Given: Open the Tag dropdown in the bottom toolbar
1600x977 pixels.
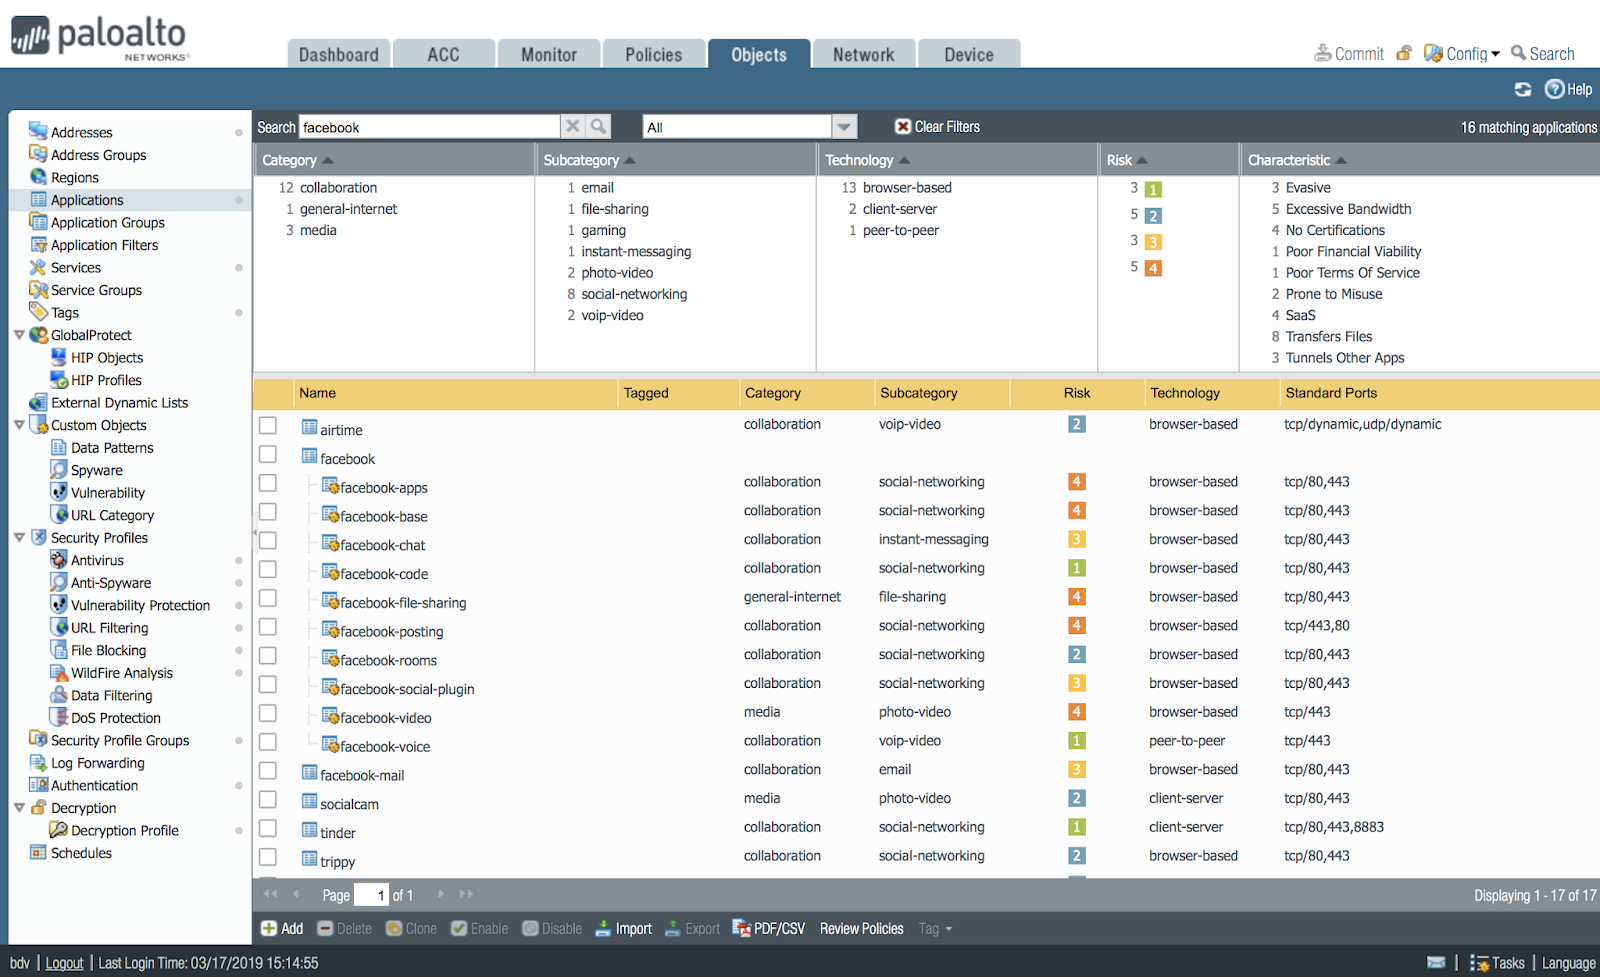Looking at the screenshot, I should [935, 929].
